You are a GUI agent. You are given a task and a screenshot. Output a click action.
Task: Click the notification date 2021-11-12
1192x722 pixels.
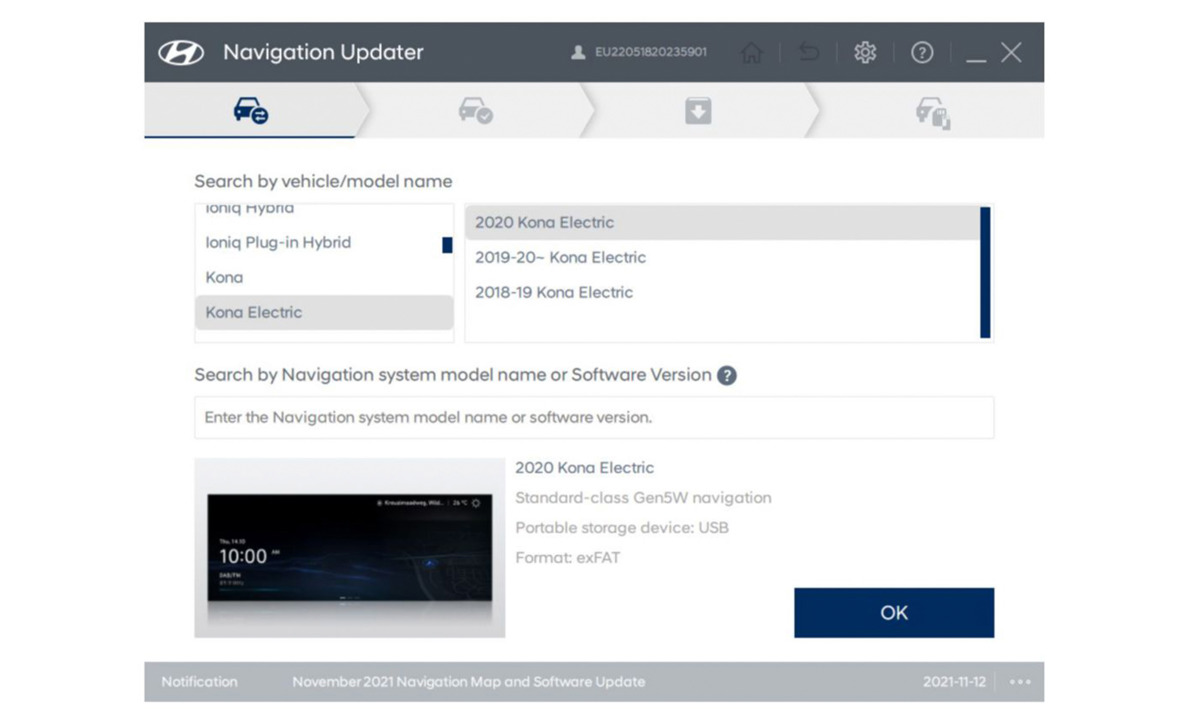click(x=954, y=682)
